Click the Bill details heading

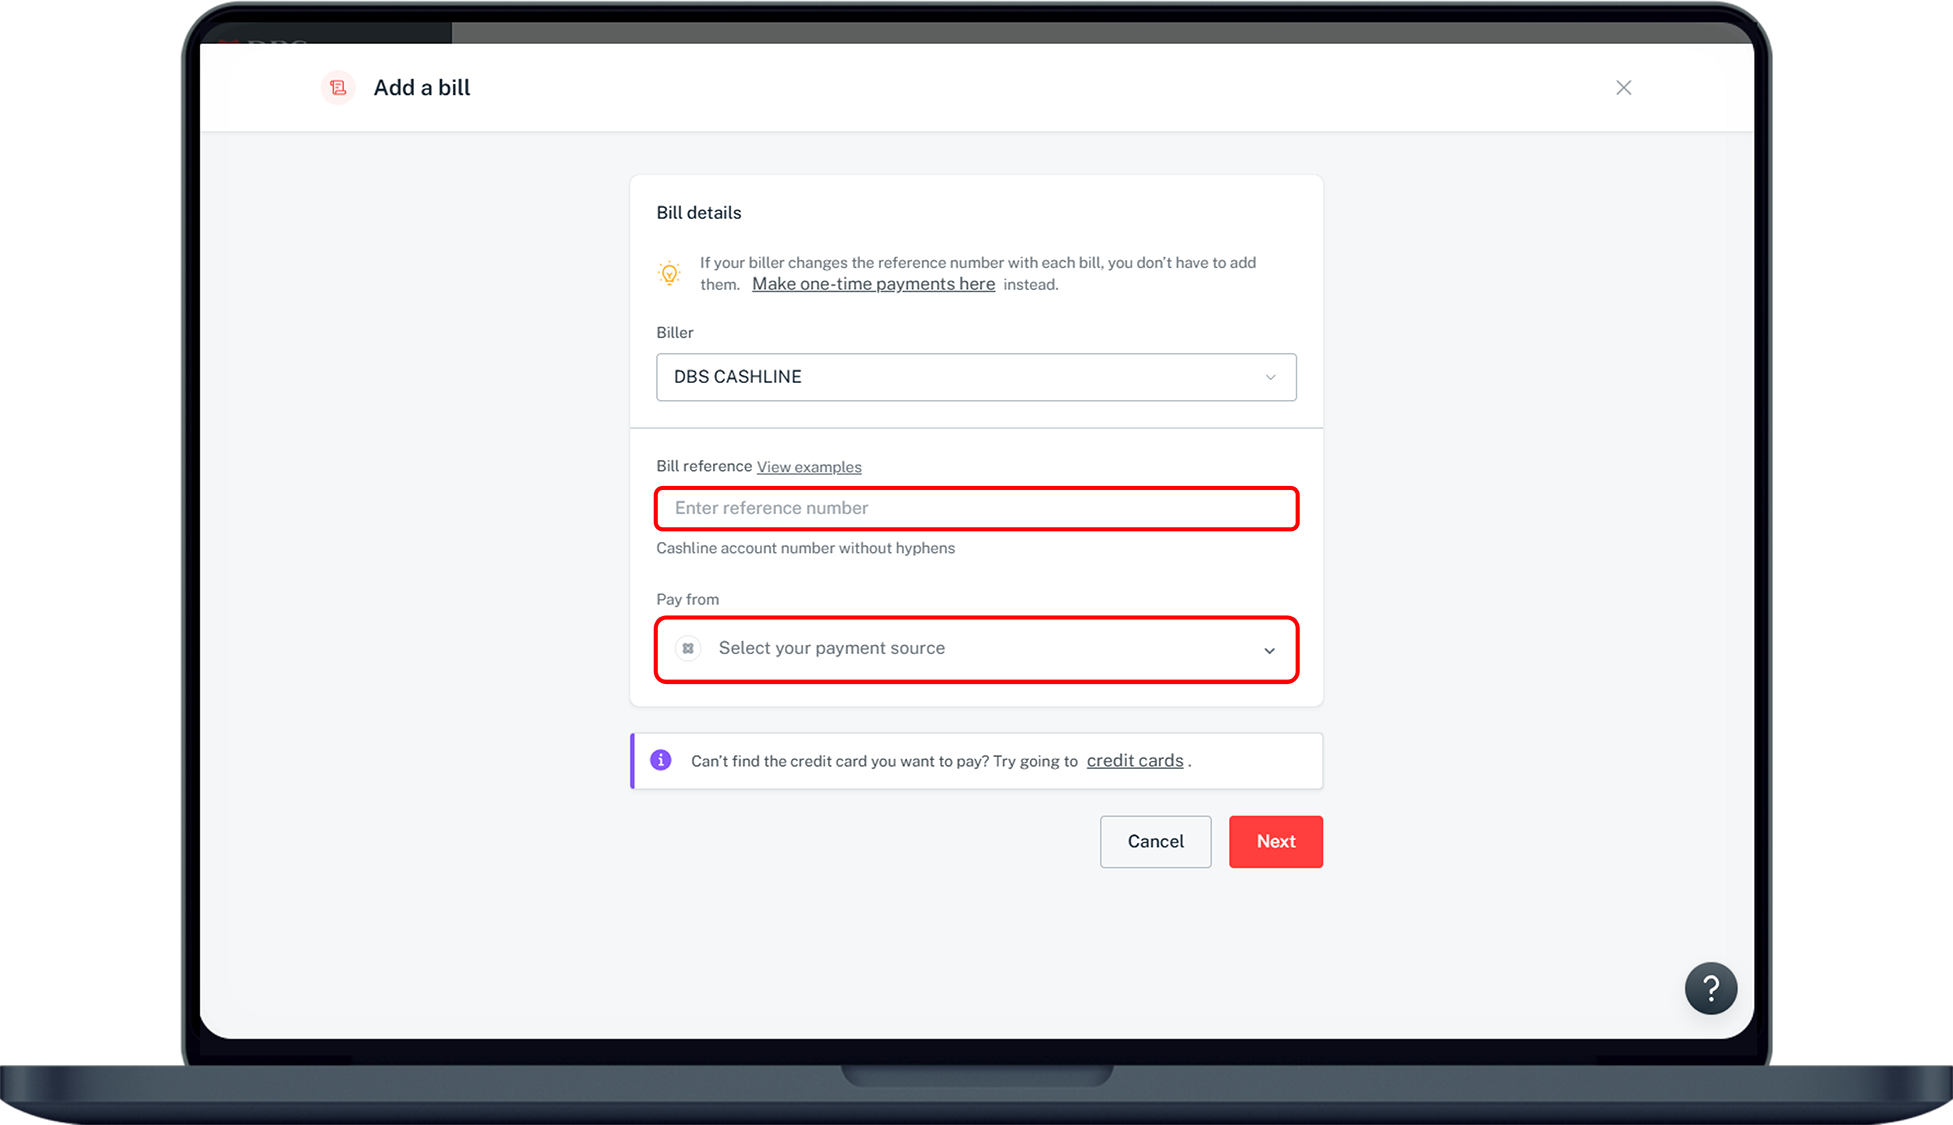pos(698,212)
